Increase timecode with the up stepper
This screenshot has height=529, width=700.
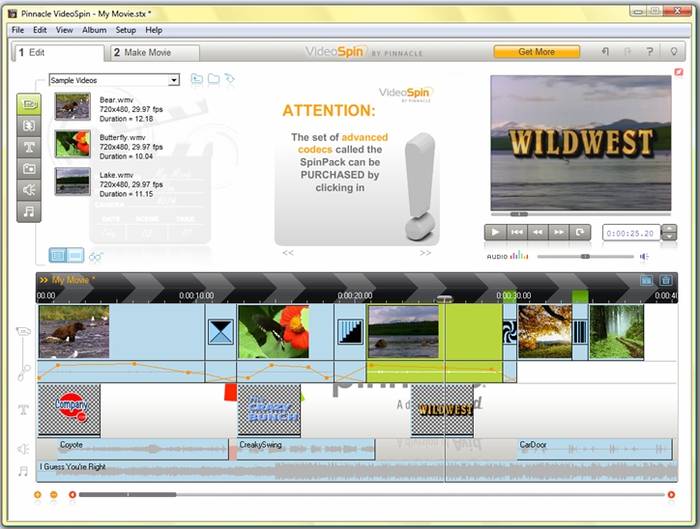(x=669, y=228)
